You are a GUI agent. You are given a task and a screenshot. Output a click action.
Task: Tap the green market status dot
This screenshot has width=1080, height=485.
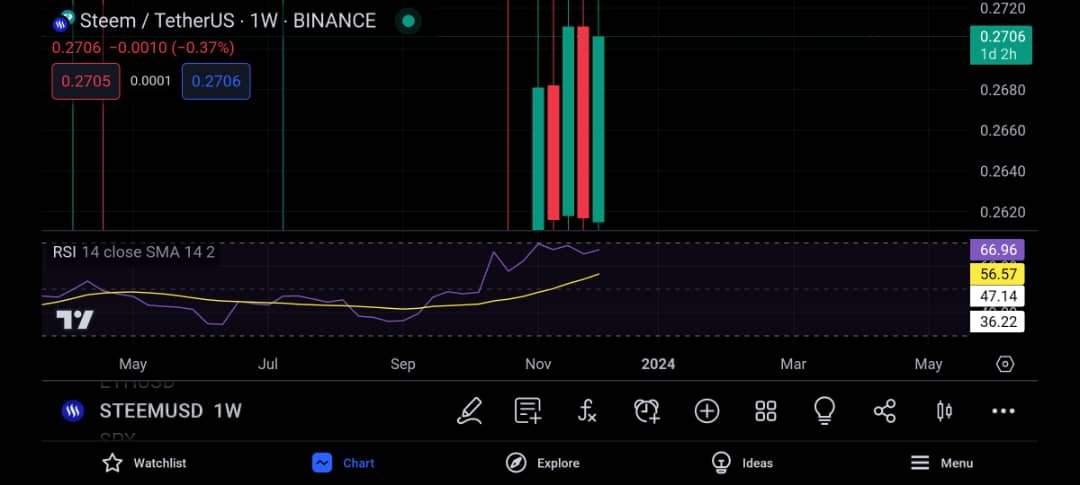(x=408, y=21)
